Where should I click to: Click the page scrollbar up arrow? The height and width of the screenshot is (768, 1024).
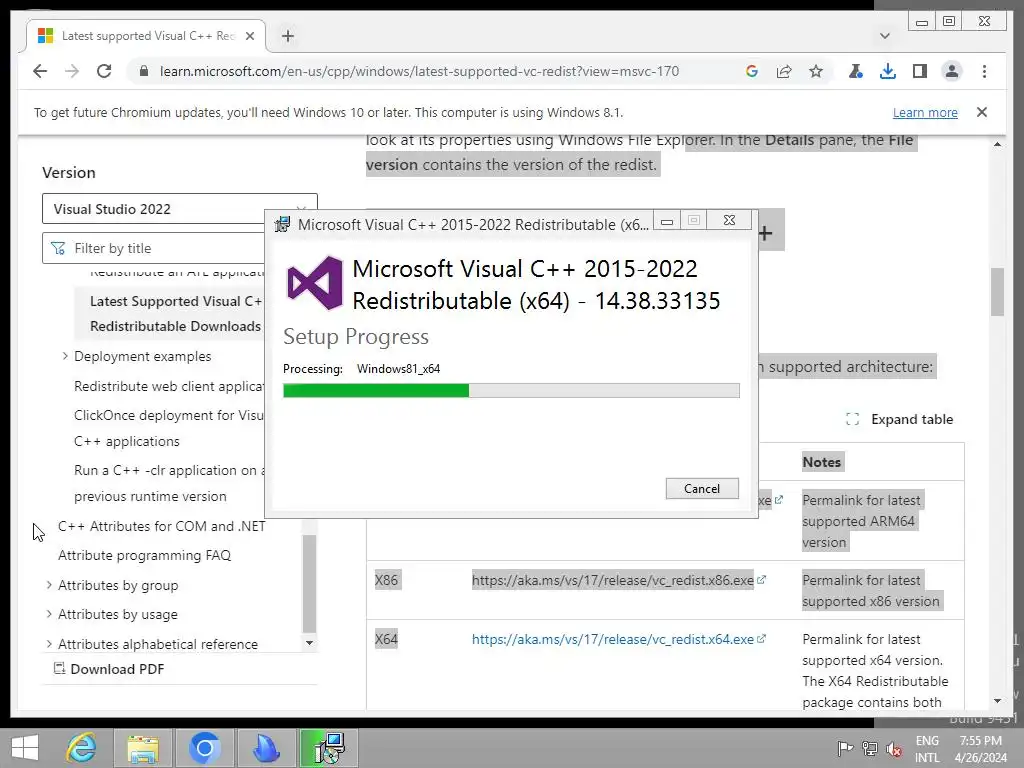pos(997,144)
